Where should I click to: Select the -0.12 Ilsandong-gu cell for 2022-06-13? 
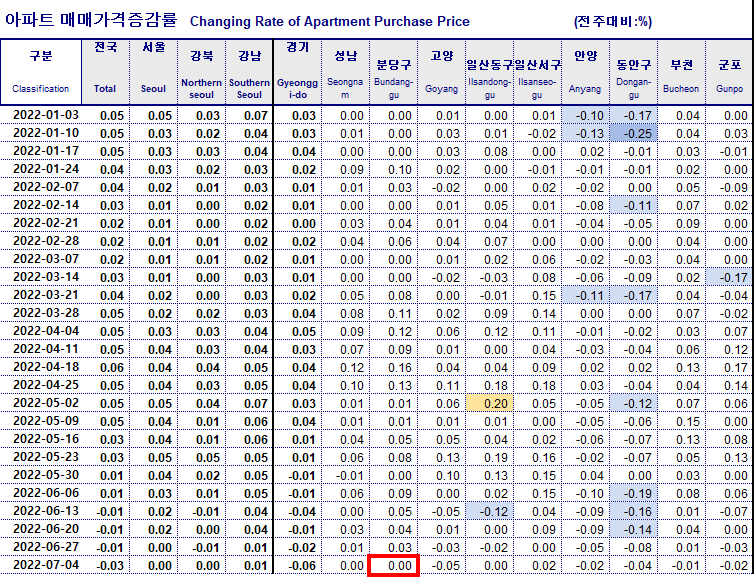click(x=490, y=511)
